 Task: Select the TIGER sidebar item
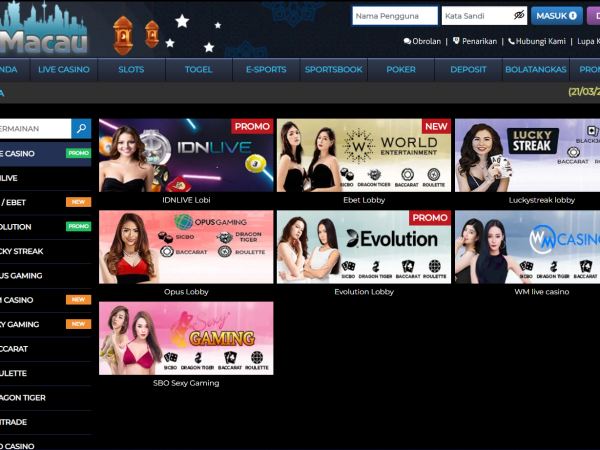point(46,398)
